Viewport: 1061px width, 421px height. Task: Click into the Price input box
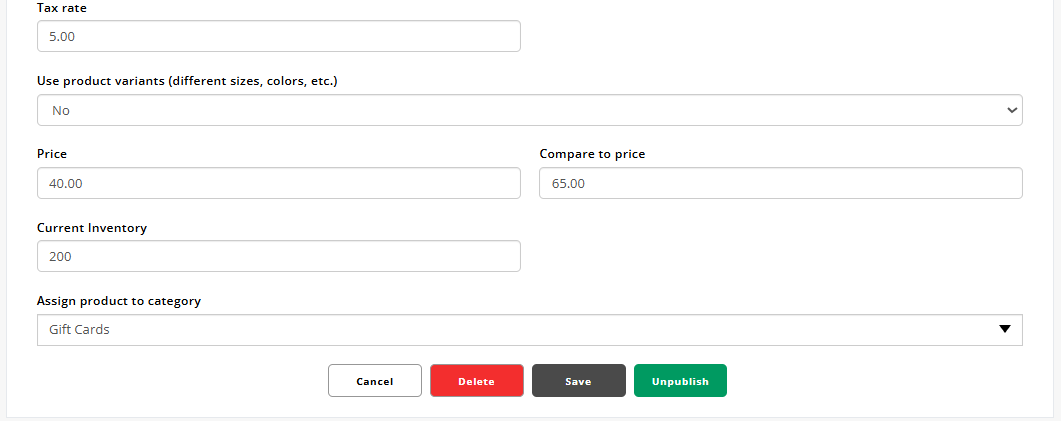[278, 184]
